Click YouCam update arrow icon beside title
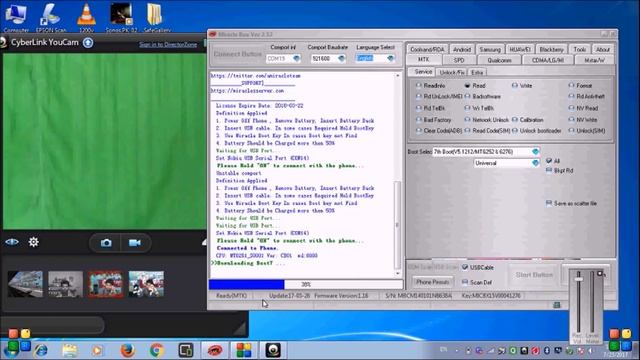 pos(88,42)
